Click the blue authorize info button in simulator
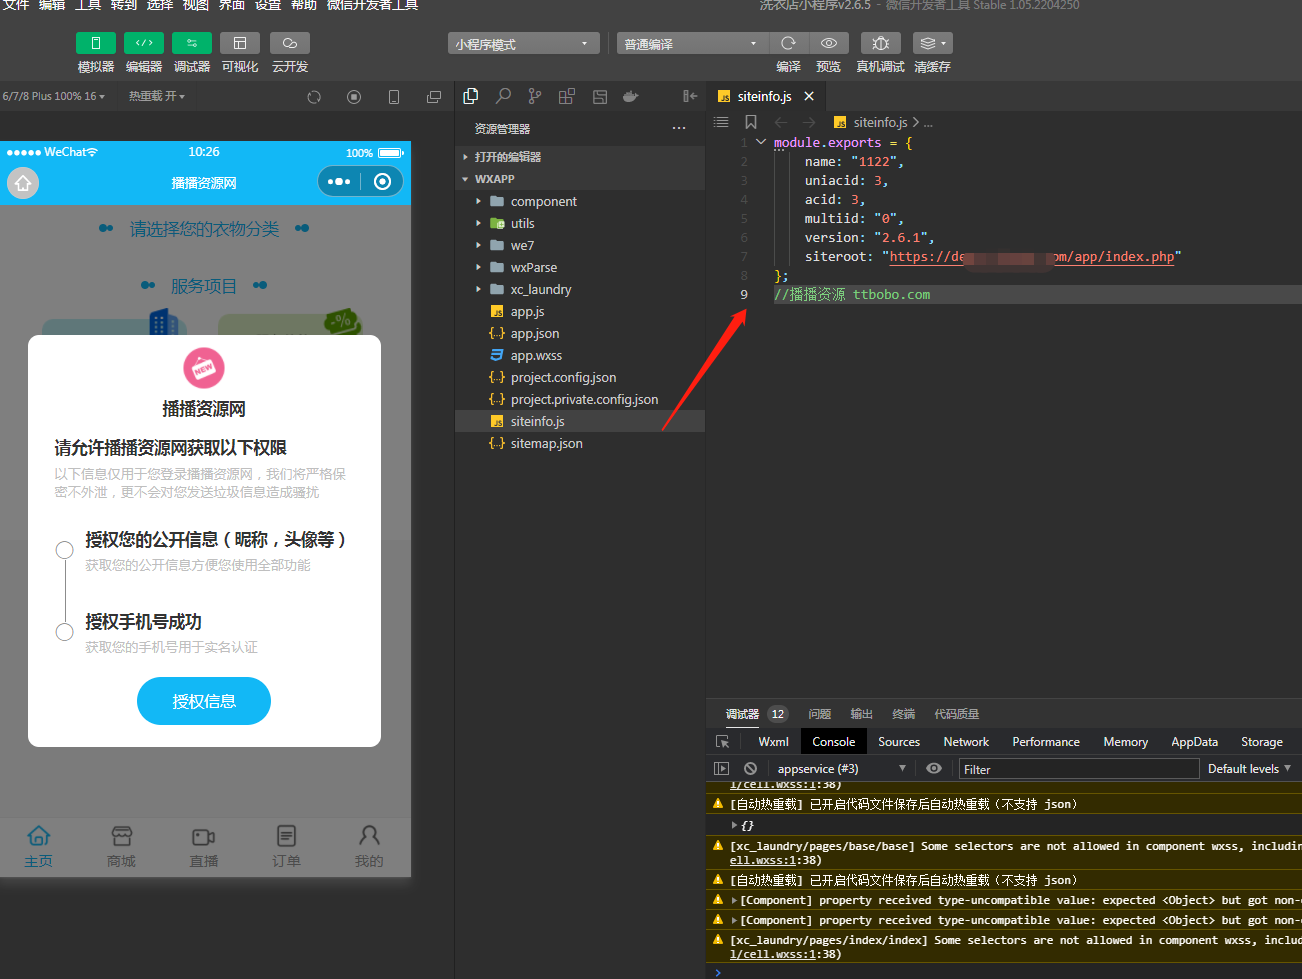 click(204, 701)
